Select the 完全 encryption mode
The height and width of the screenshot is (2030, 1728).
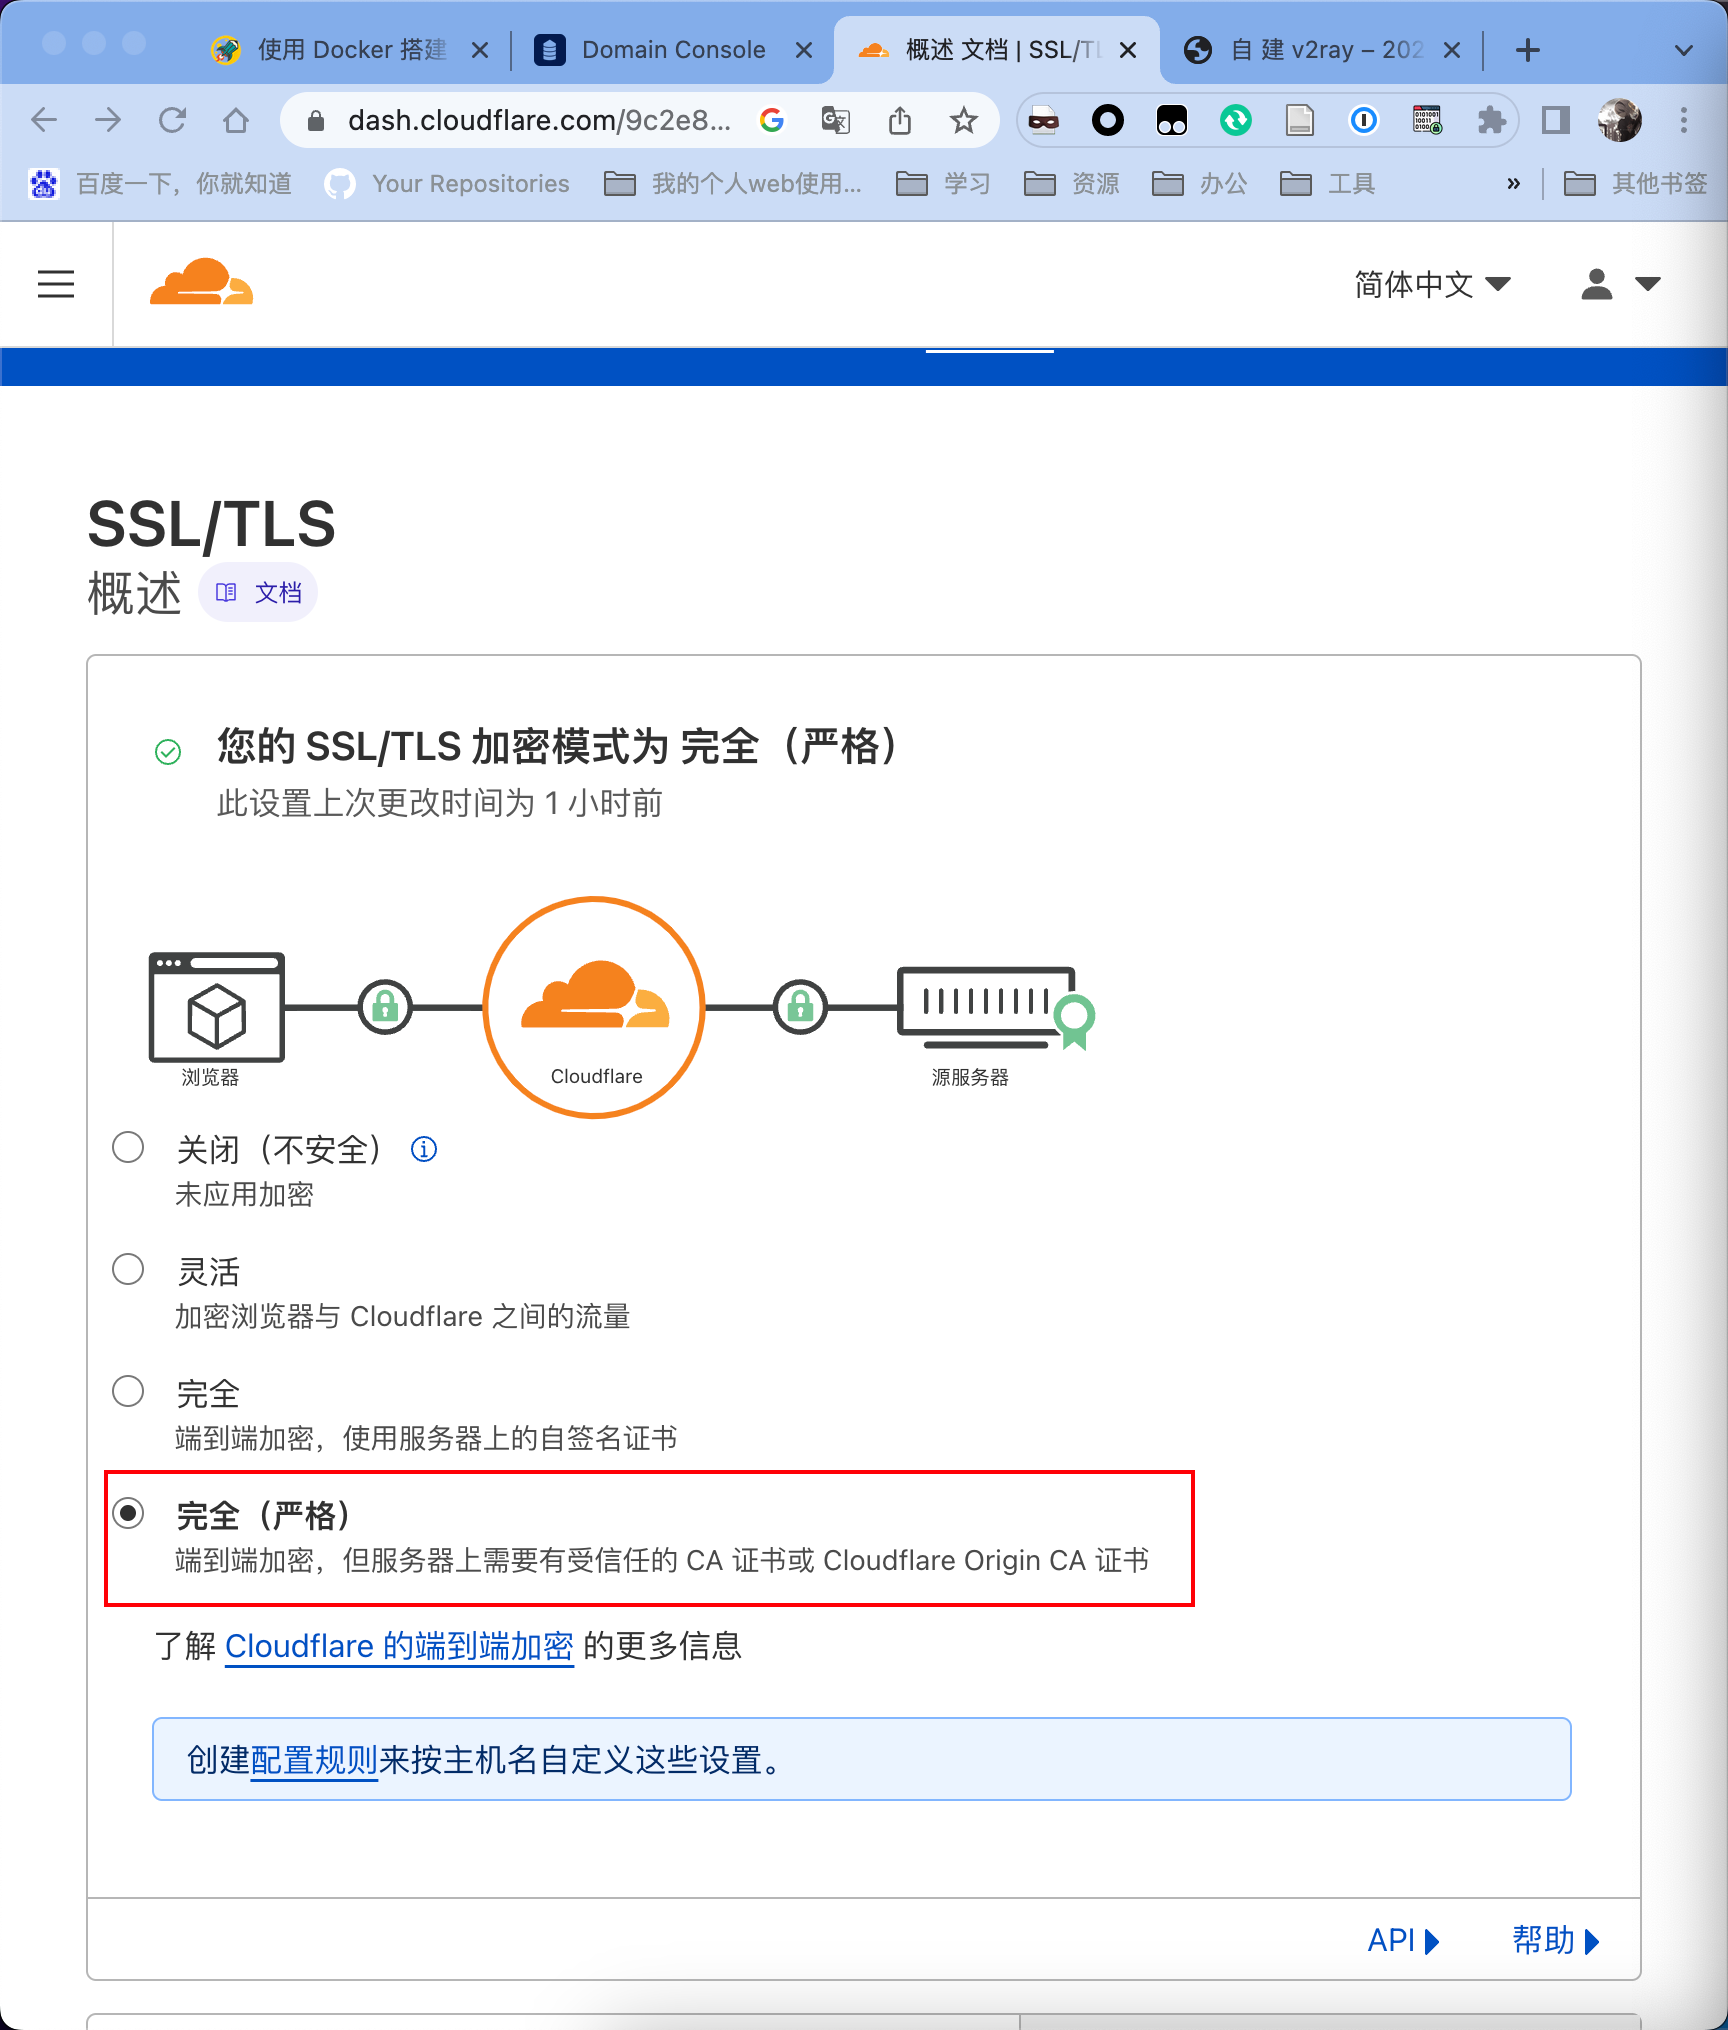(x=128, y=1391)
